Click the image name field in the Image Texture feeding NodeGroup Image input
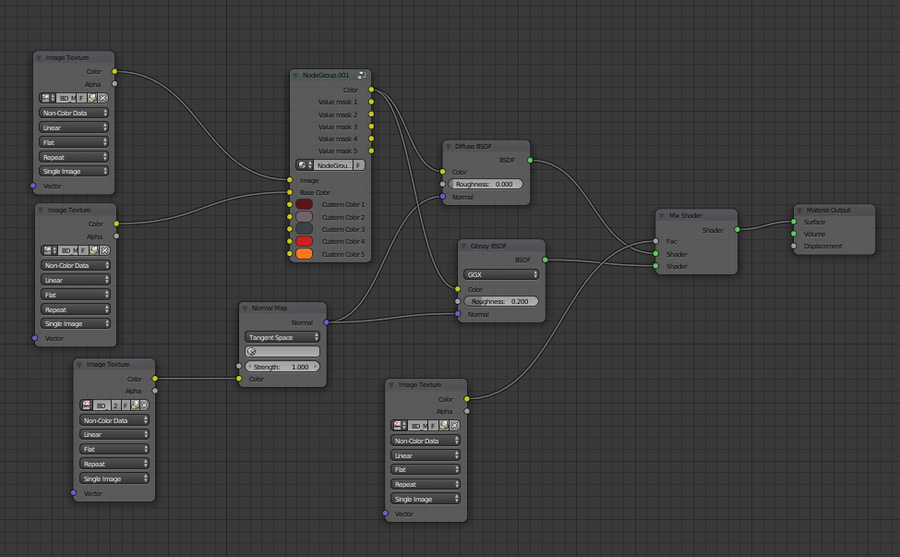This screenshot has width=900, height=557. 67,98
